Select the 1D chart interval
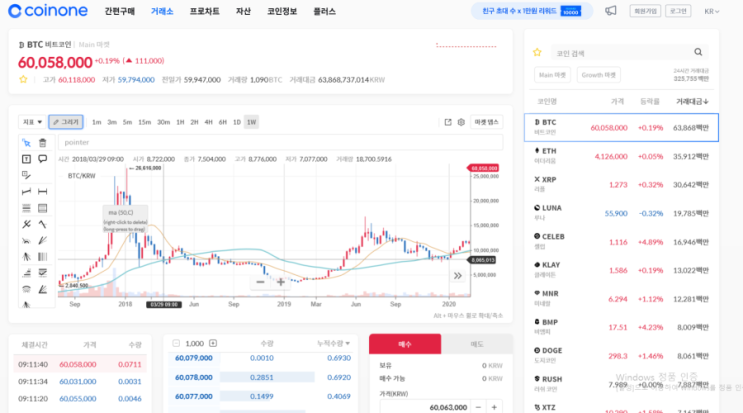This screenshot has height=413, width=743. click(237, 122)
